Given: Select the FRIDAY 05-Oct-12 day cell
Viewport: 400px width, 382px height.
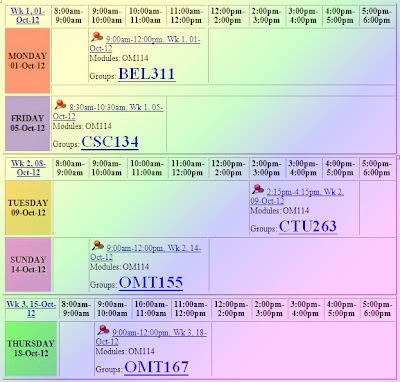Looking at the screenshot, I should click(x=27, y=123).
